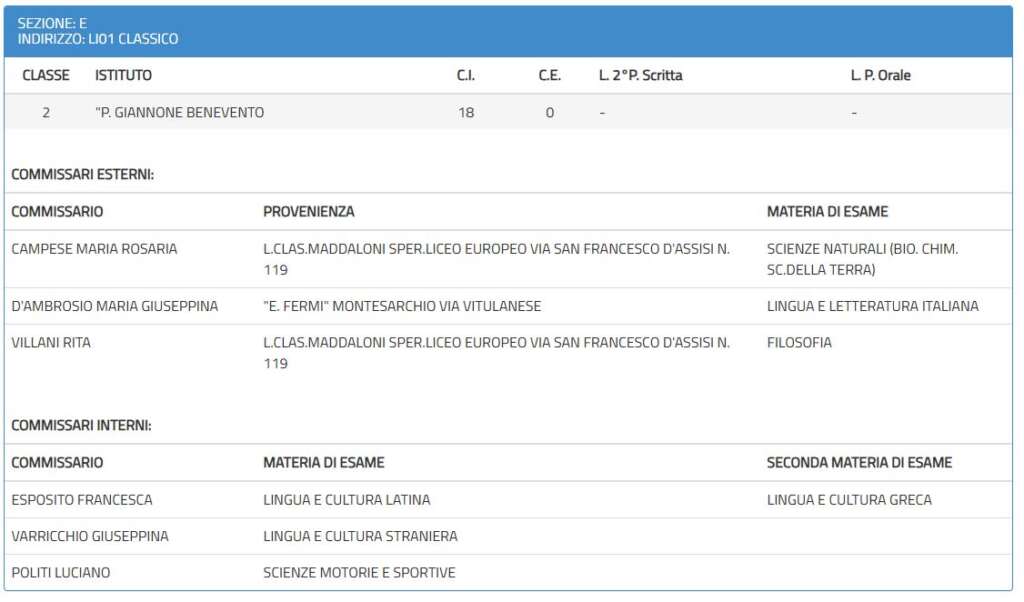Select commissioner VILLANI RITA
This screenshot has width=1024, height=602.
tap(51, 343)
